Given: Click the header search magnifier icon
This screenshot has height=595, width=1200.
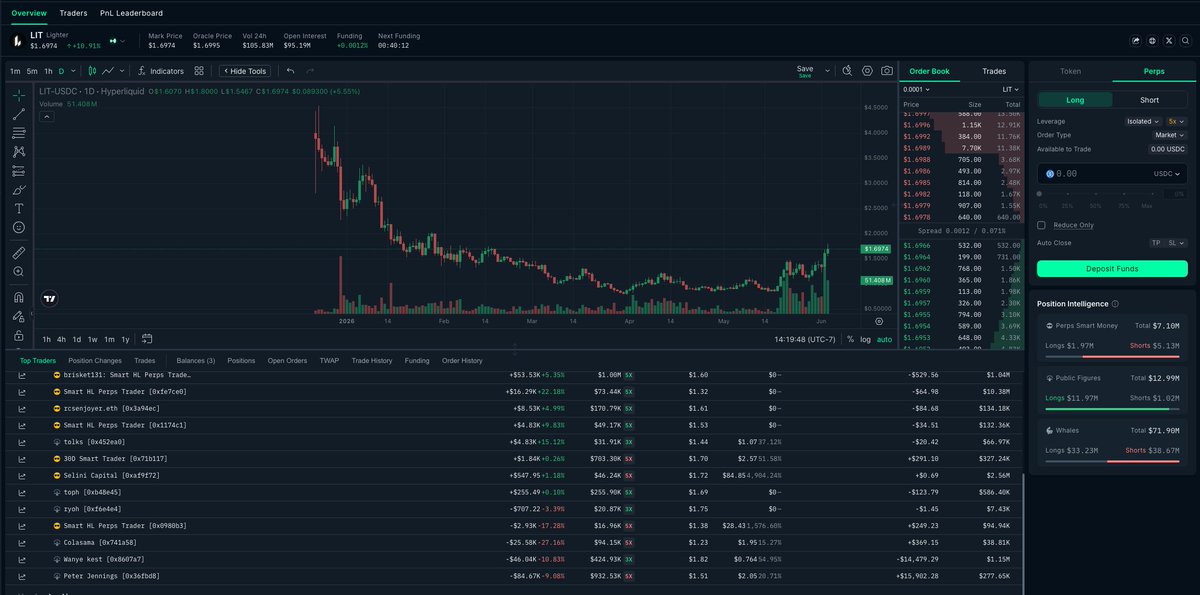Looking at the screenshot, I should (1184, 41).
